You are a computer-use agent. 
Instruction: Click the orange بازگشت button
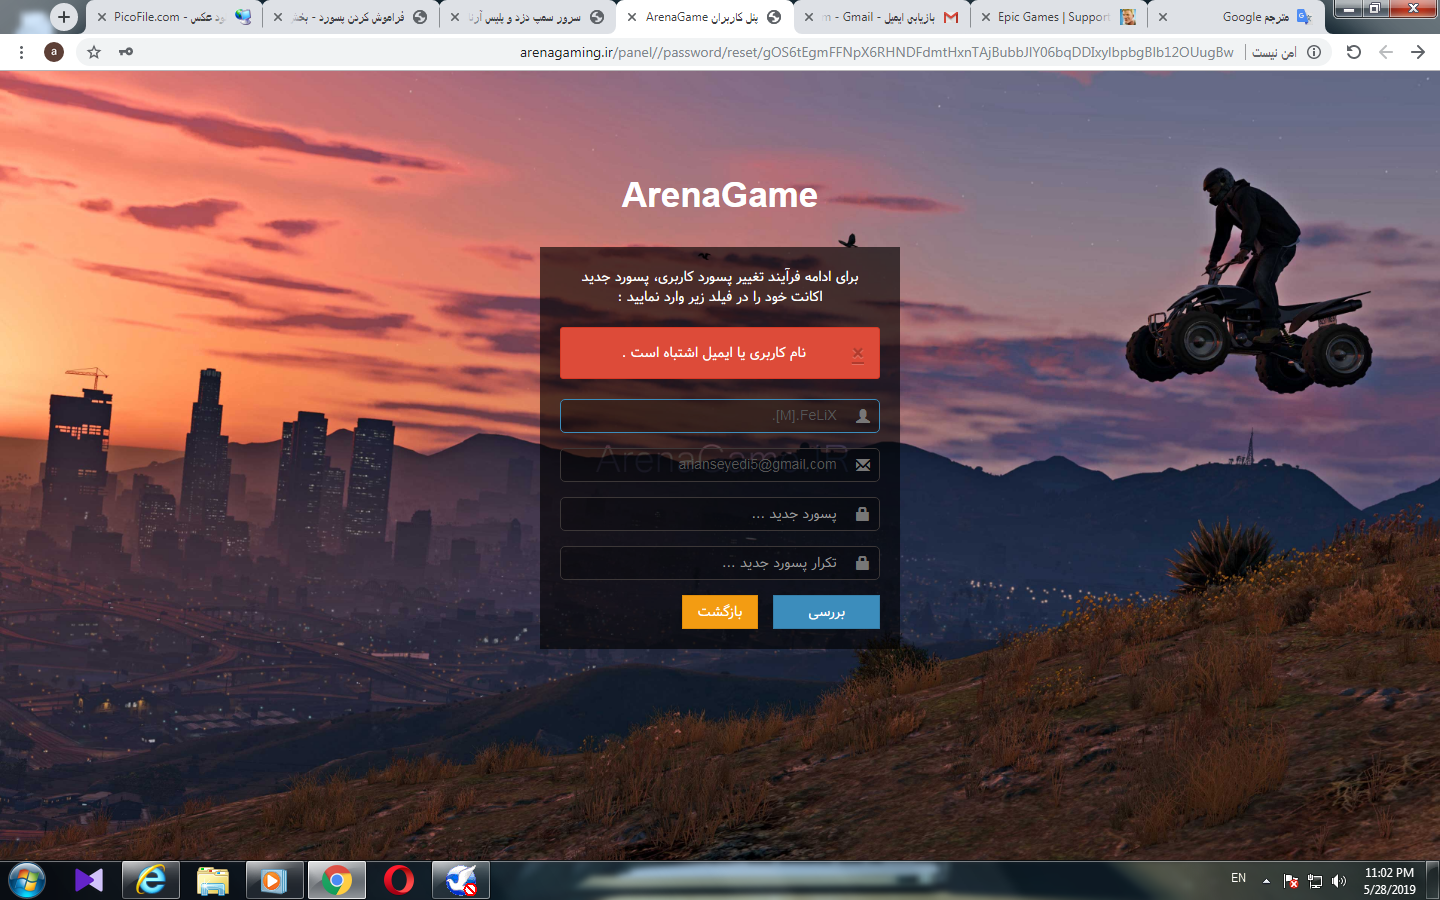pos(720,612)
